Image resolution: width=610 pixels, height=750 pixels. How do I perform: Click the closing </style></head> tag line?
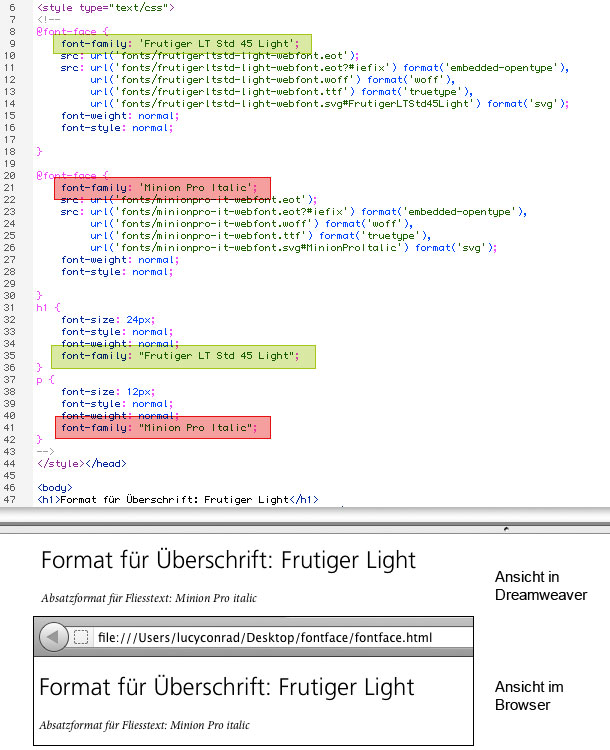(x=81, y=463)
